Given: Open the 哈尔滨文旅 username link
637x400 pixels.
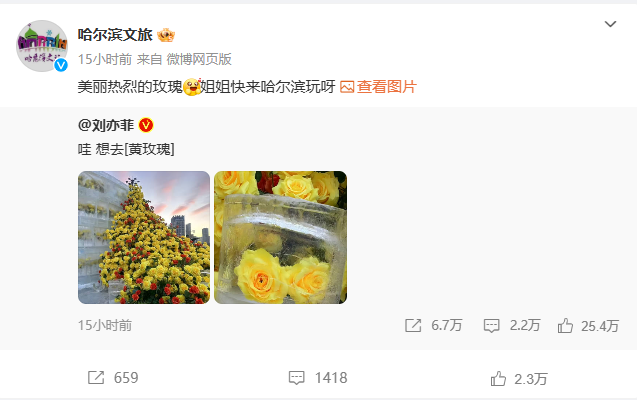Looking at the screenshot, I should [x=115, y=35].
